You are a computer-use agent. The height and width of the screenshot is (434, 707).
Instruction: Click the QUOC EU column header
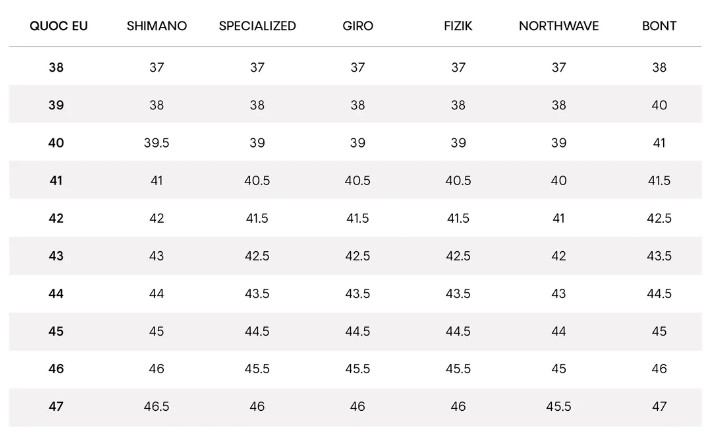tap(59, 26)
